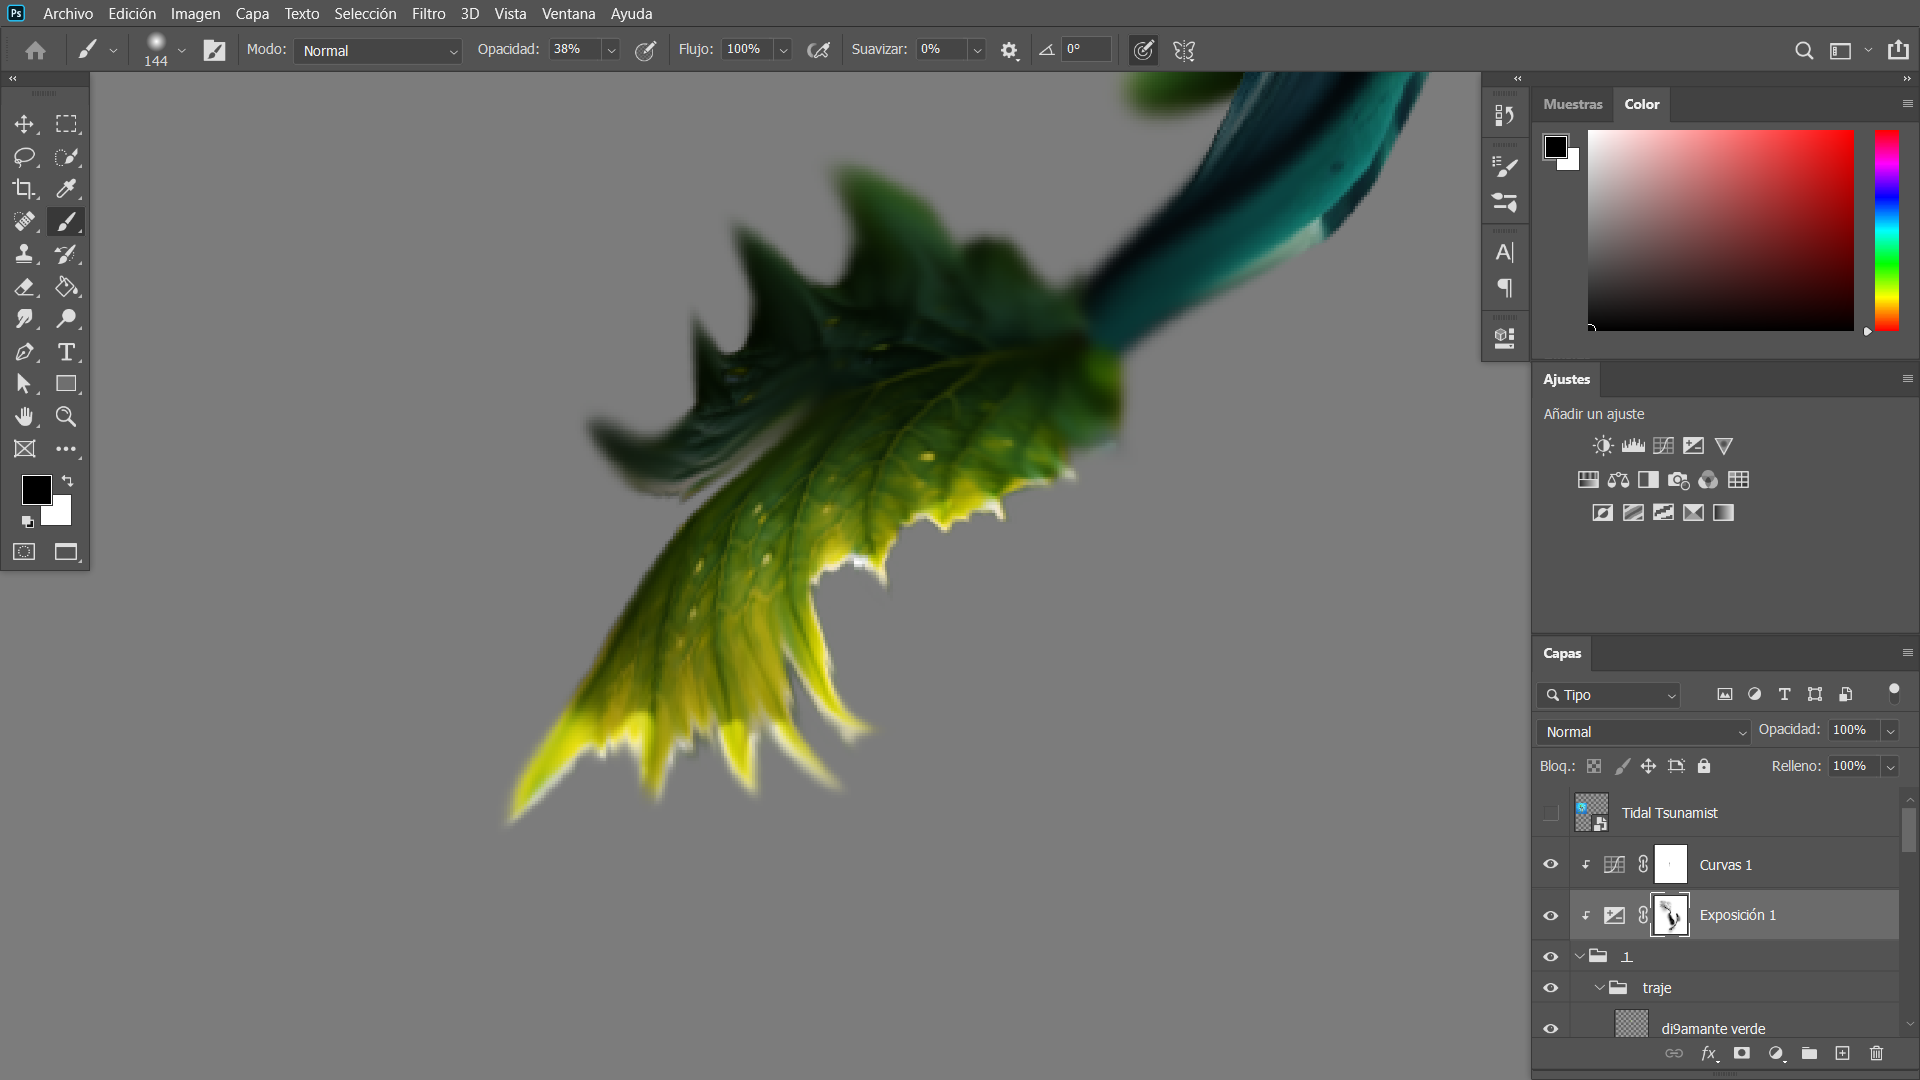Open the brush Modo dropdown
Screen dimensions: 1920x1080
[x=378, y=50]
